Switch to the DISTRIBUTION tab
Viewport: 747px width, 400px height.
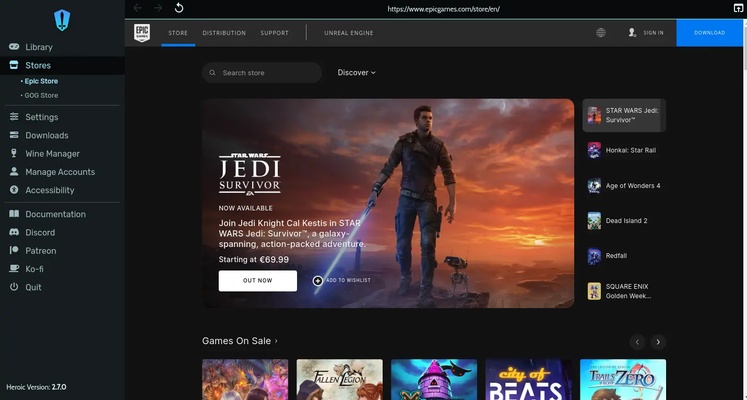pyautogui.click(x=224, y=33)
